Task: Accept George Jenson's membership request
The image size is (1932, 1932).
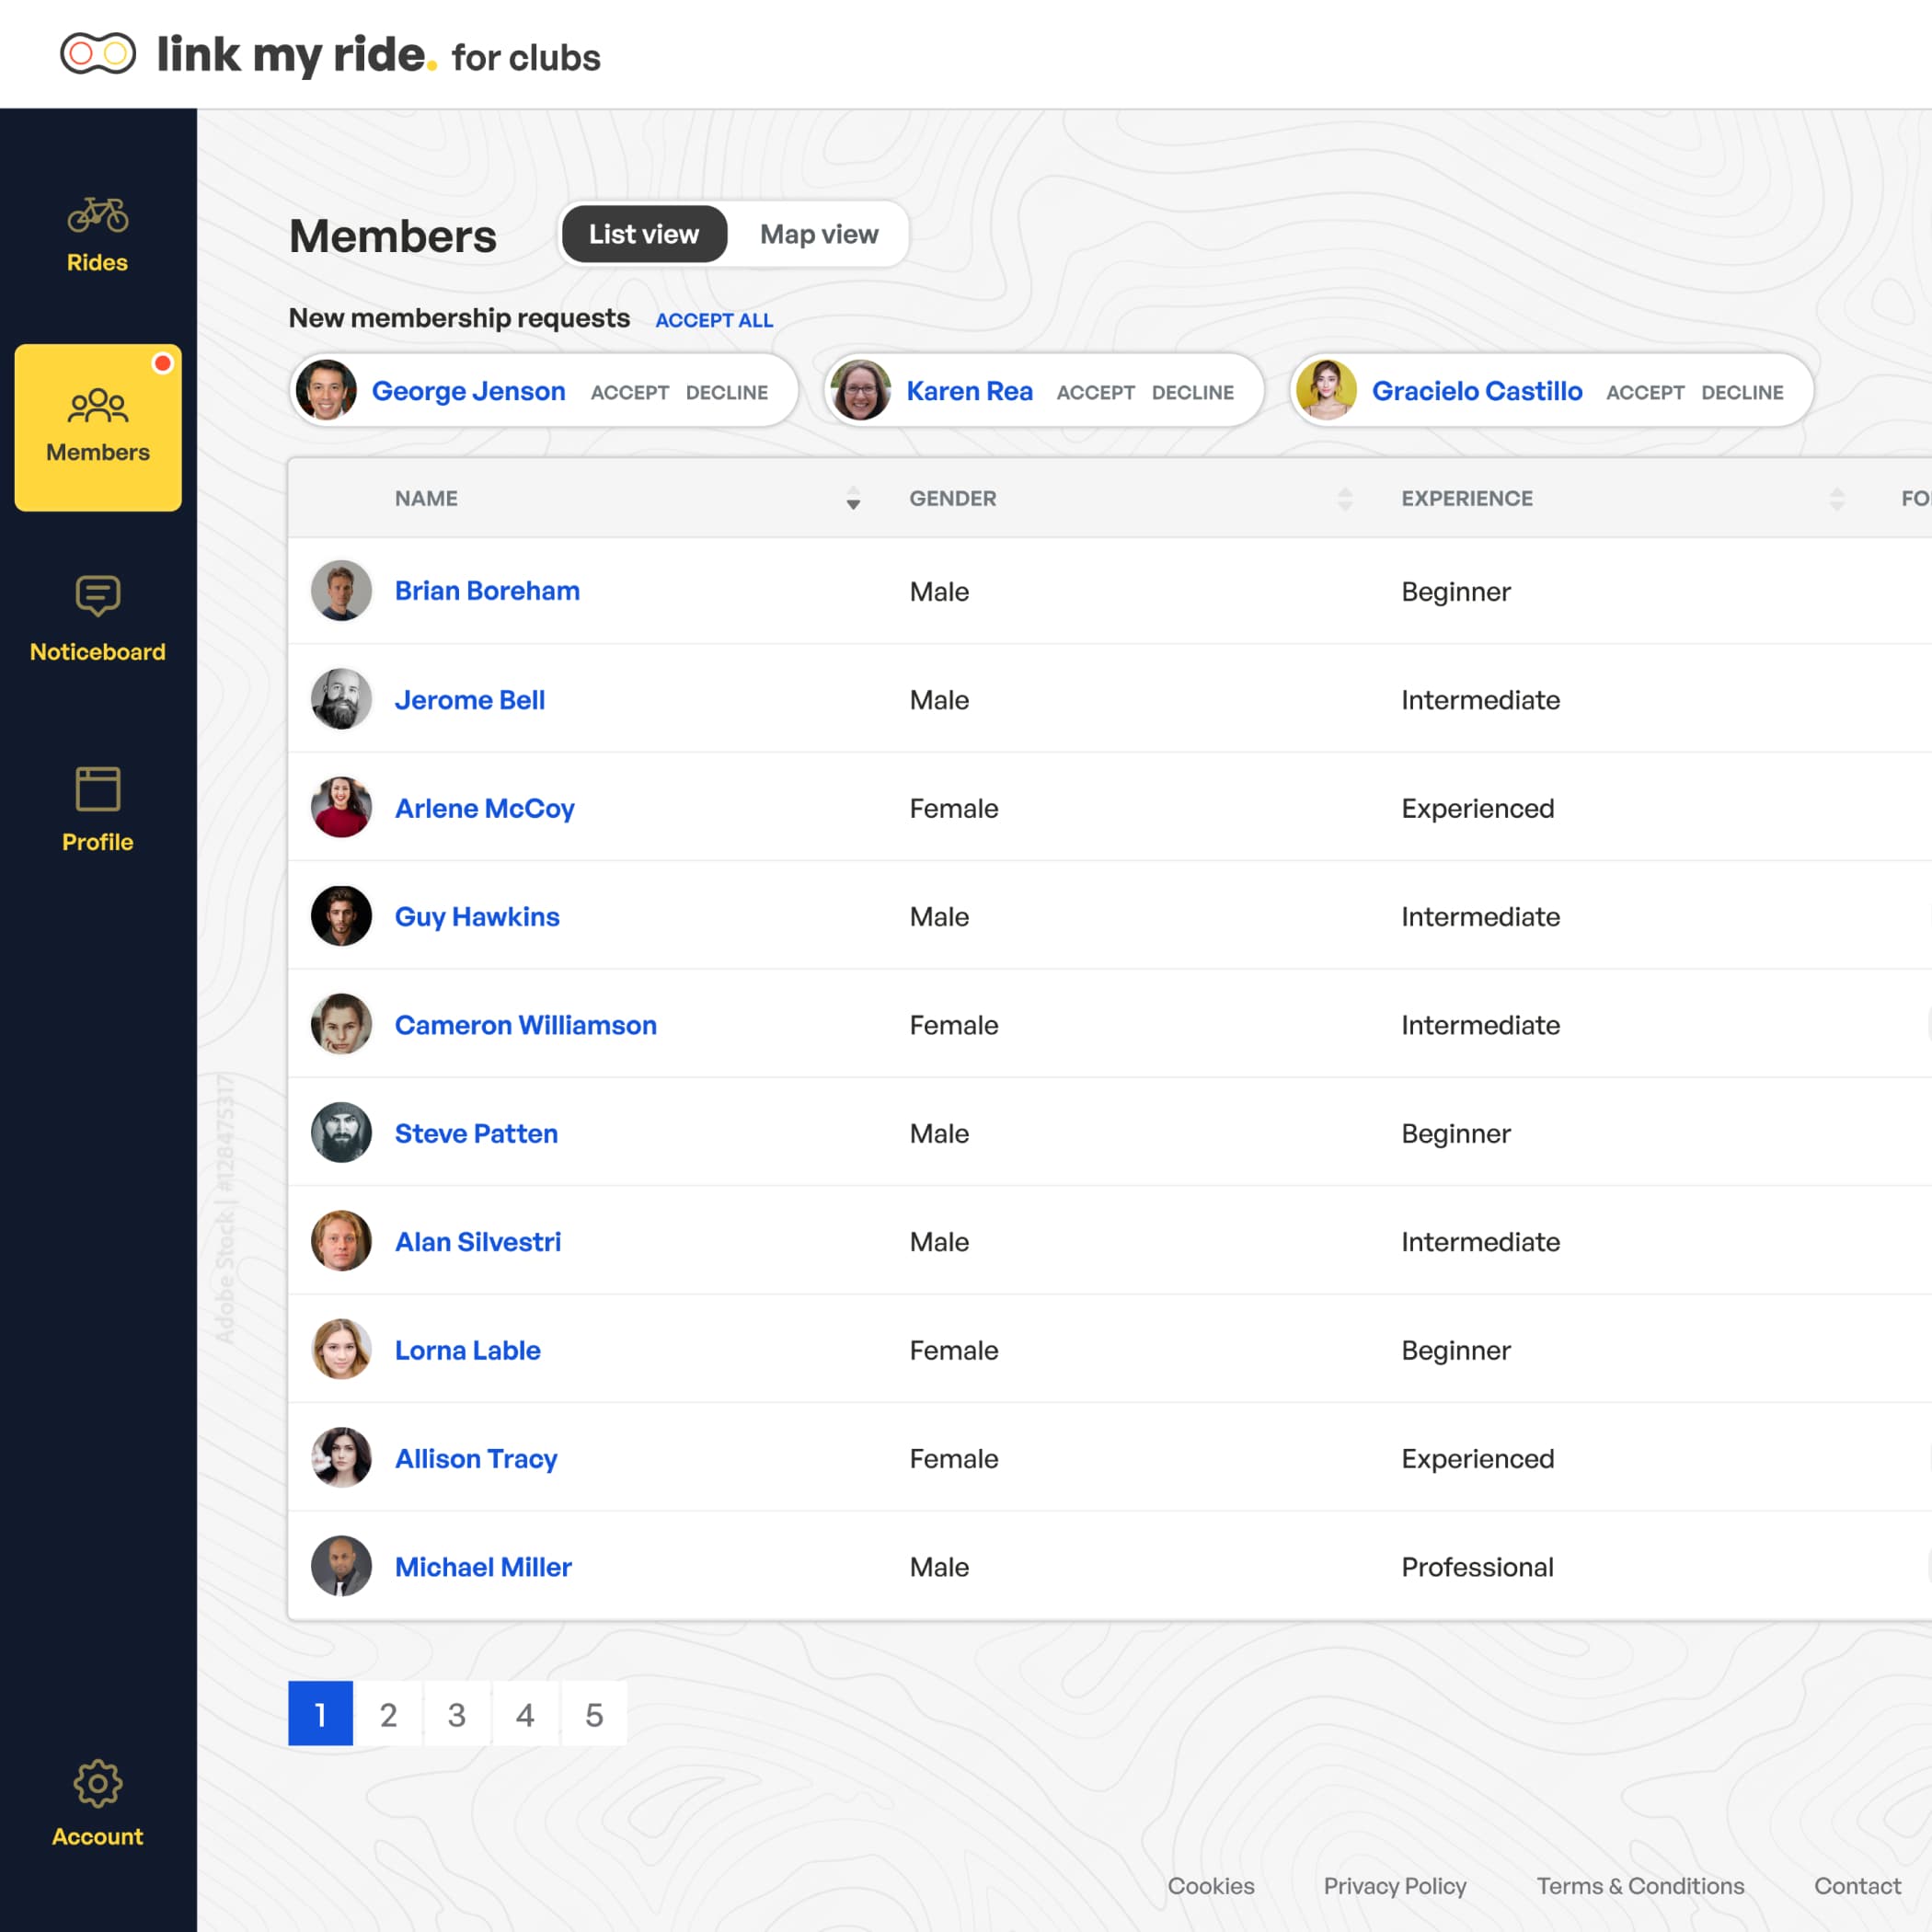Action: click(x=629, y=392)
